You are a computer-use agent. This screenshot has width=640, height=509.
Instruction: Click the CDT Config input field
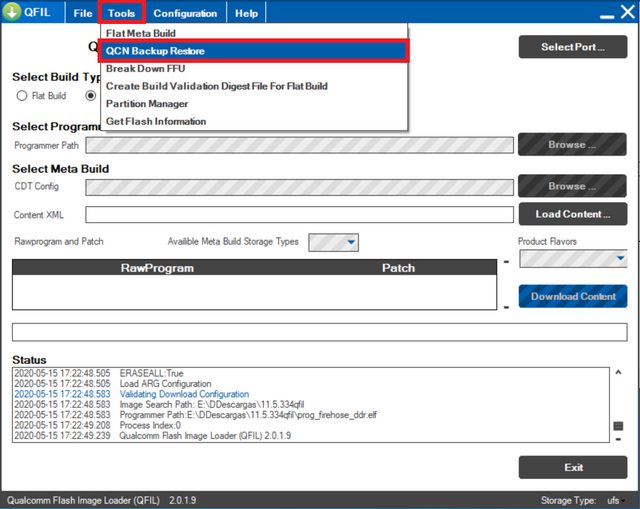pyautogui.click(x=299, y=187)
